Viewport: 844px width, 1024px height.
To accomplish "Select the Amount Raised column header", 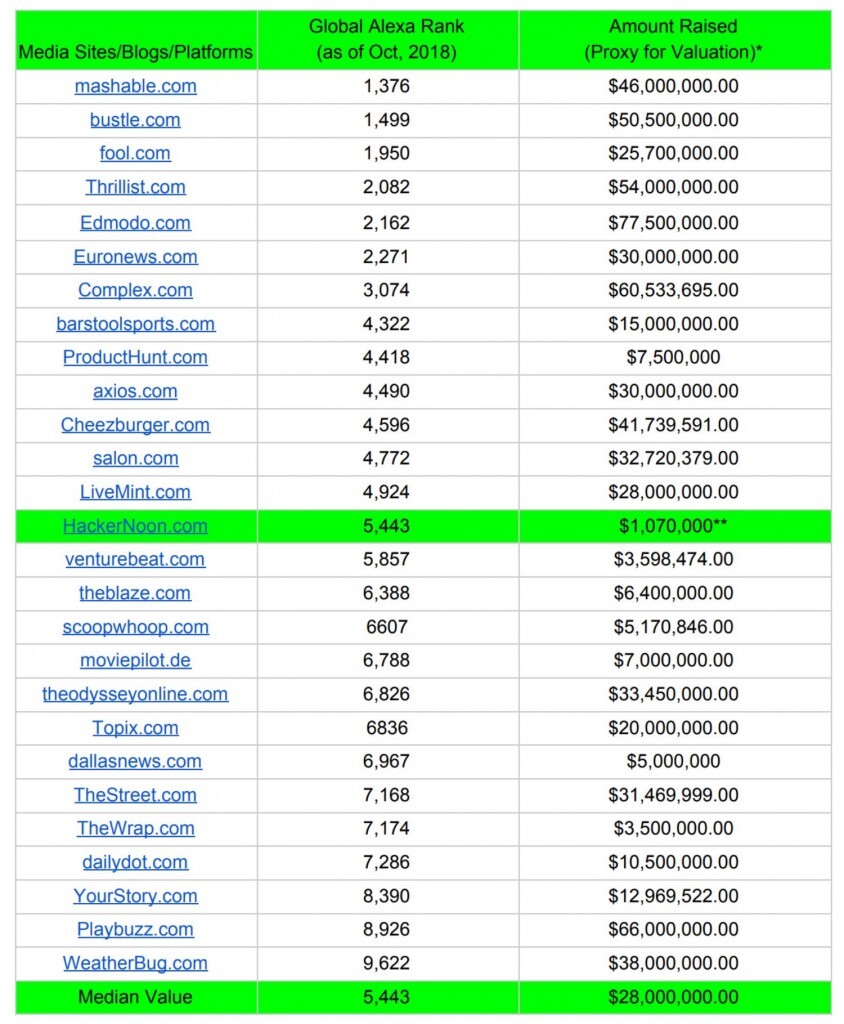I will pos(673,39).
